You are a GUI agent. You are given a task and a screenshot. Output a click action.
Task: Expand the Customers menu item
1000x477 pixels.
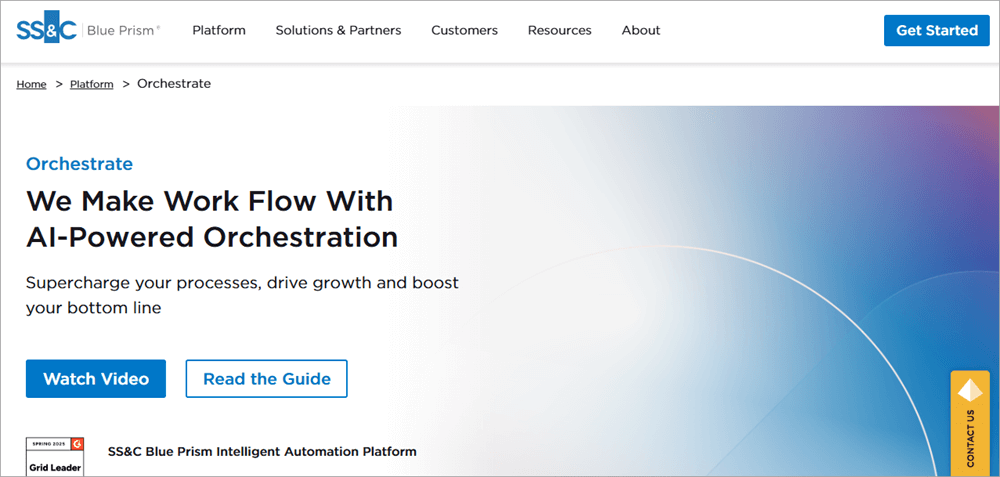tap(464, 30)
